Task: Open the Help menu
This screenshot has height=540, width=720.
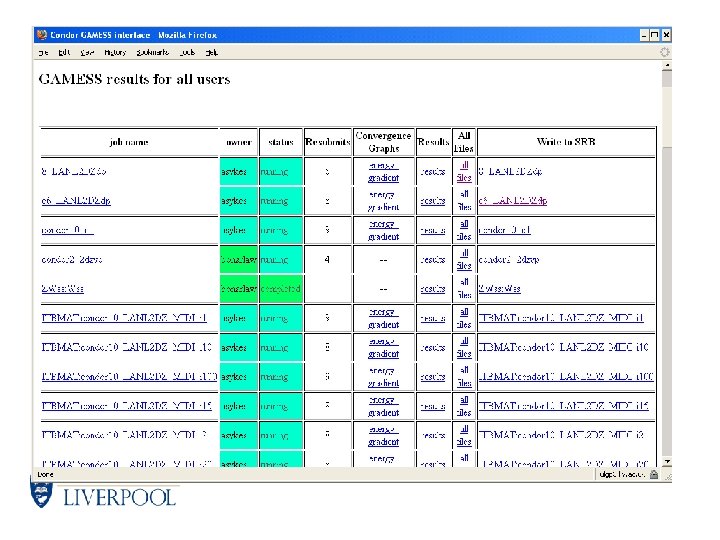Action: [211, 52]
